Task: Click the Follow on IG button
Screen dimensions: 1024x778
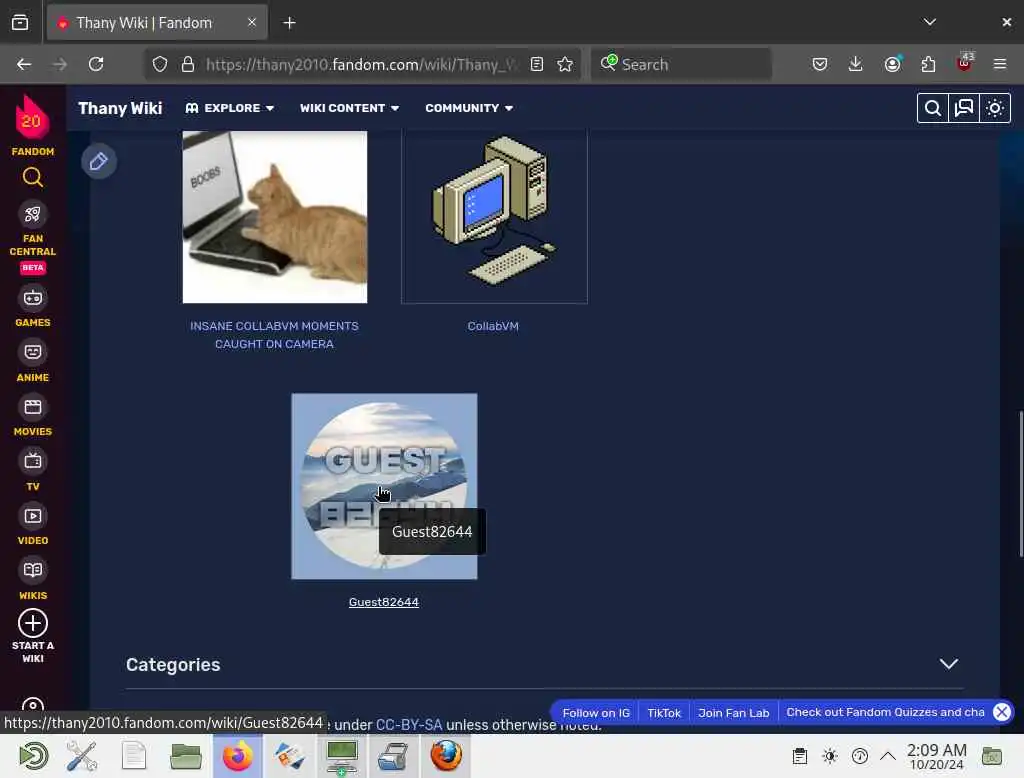Action: coord(596,713)
